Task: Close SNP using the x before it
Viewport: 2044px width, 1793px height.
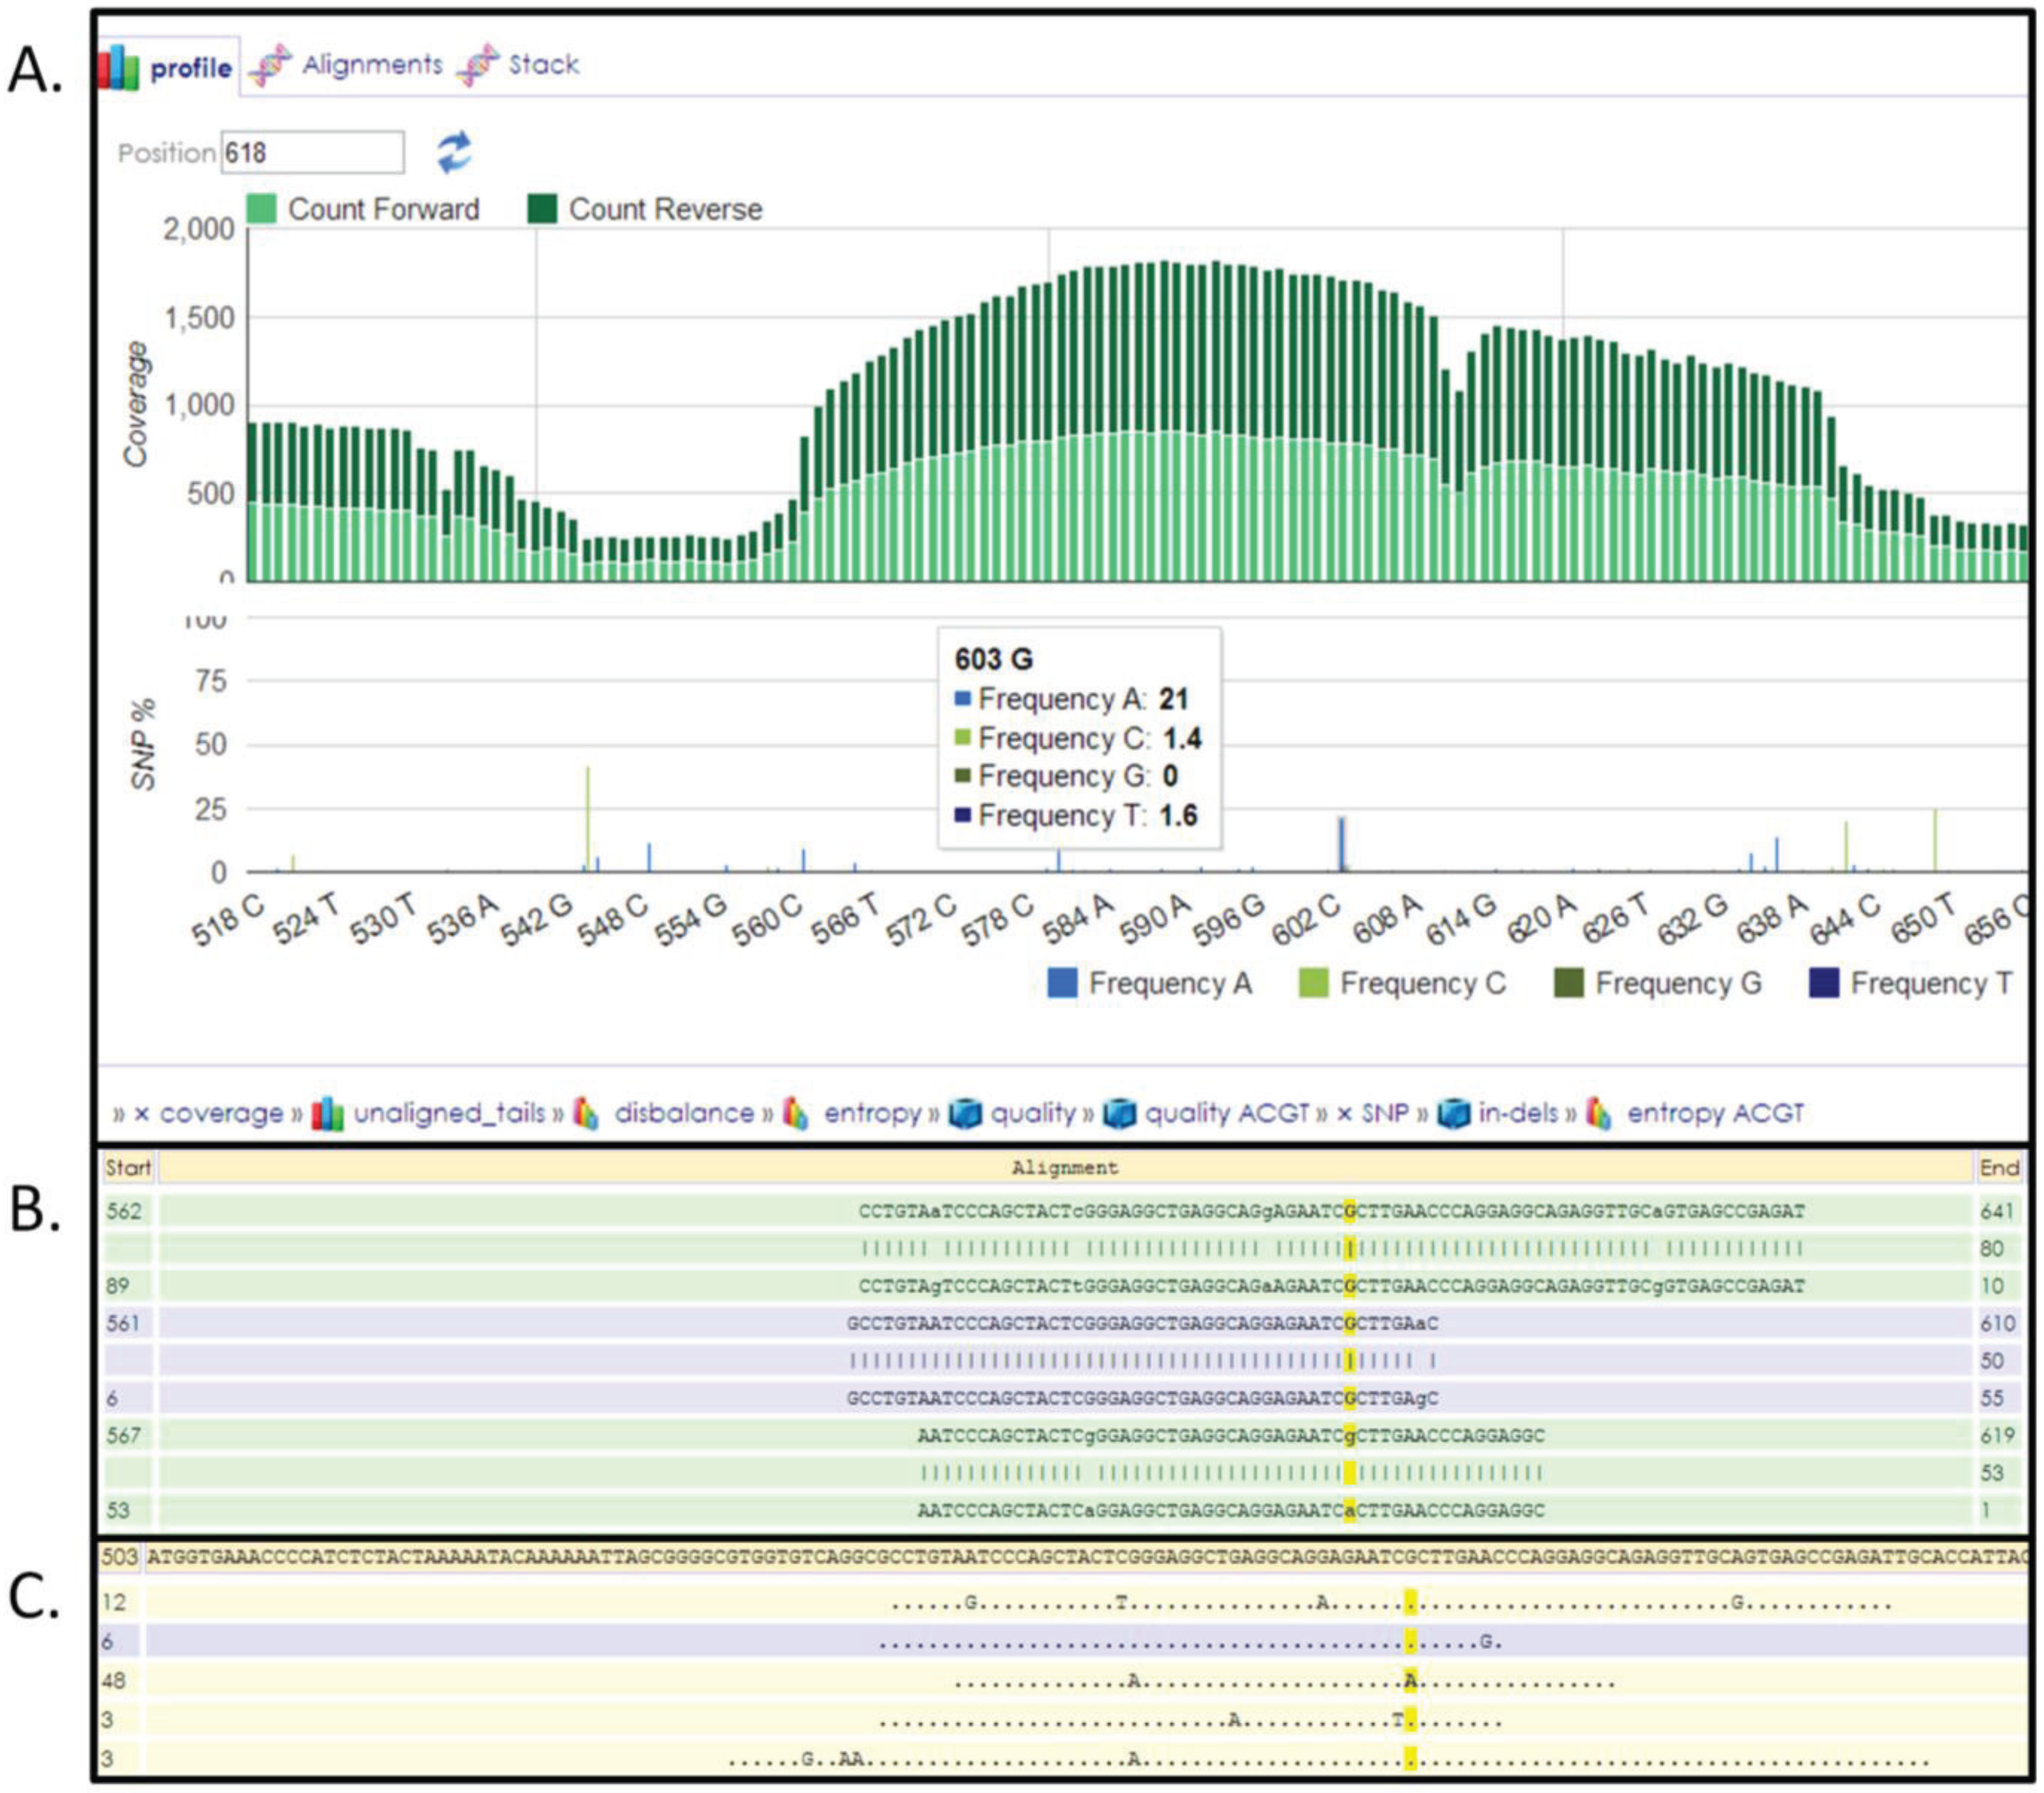Action: coord(1344,1114)
